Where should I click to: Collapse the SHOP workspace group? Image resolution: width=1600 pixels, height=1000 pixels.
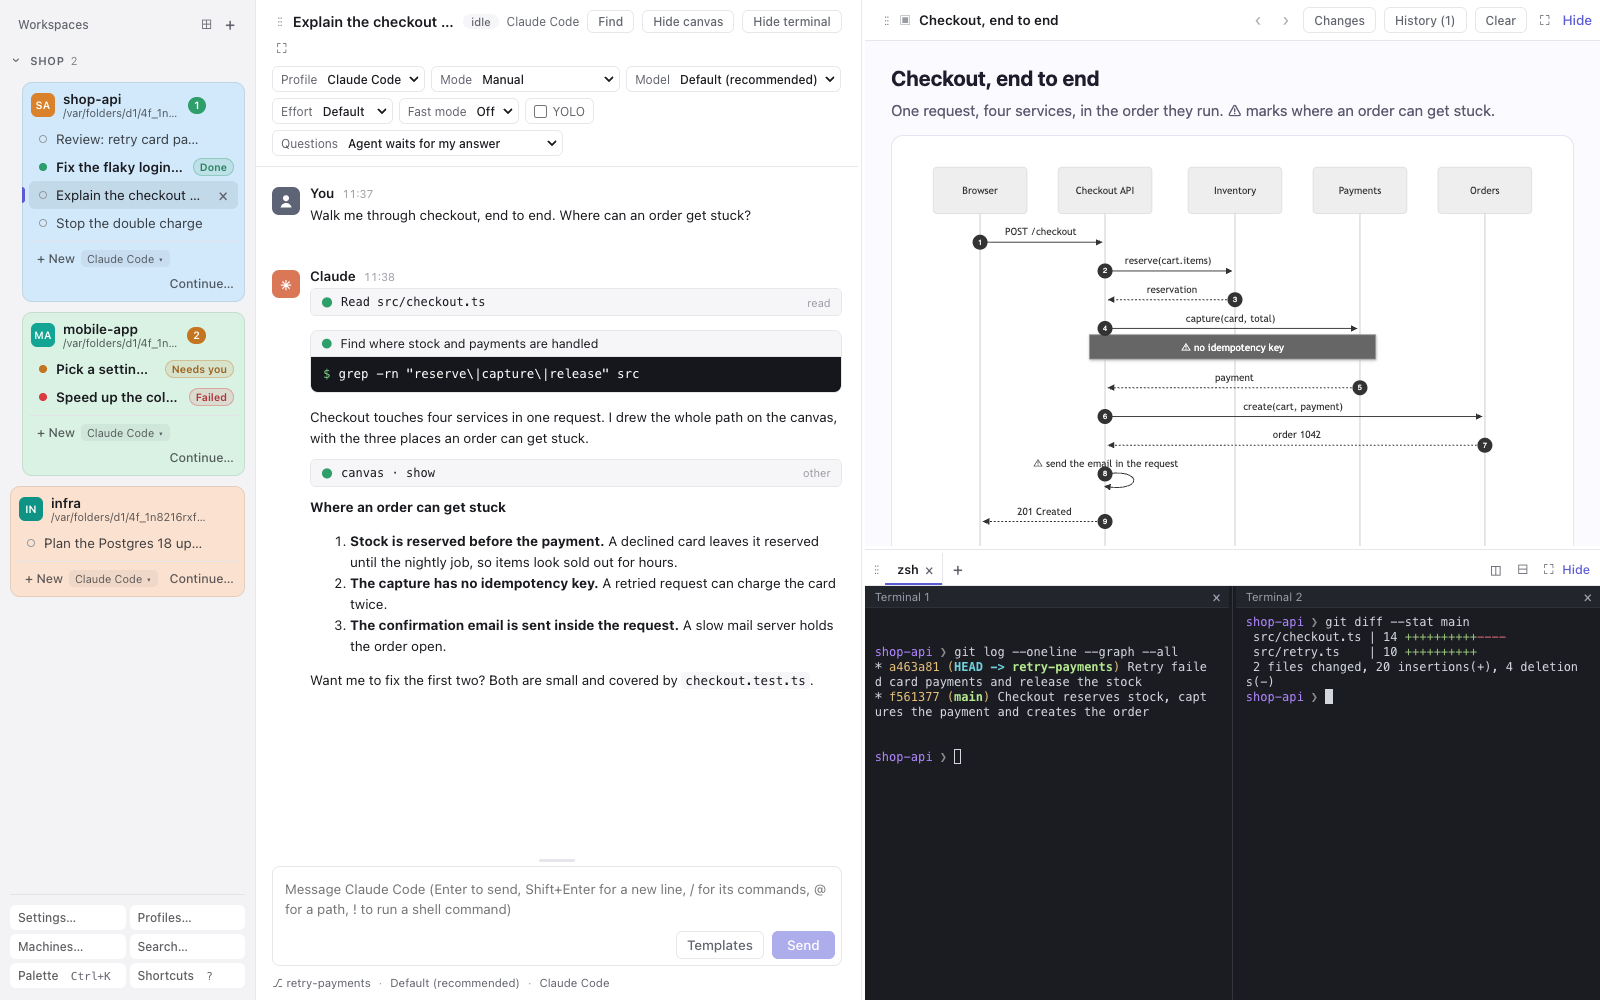16,61
